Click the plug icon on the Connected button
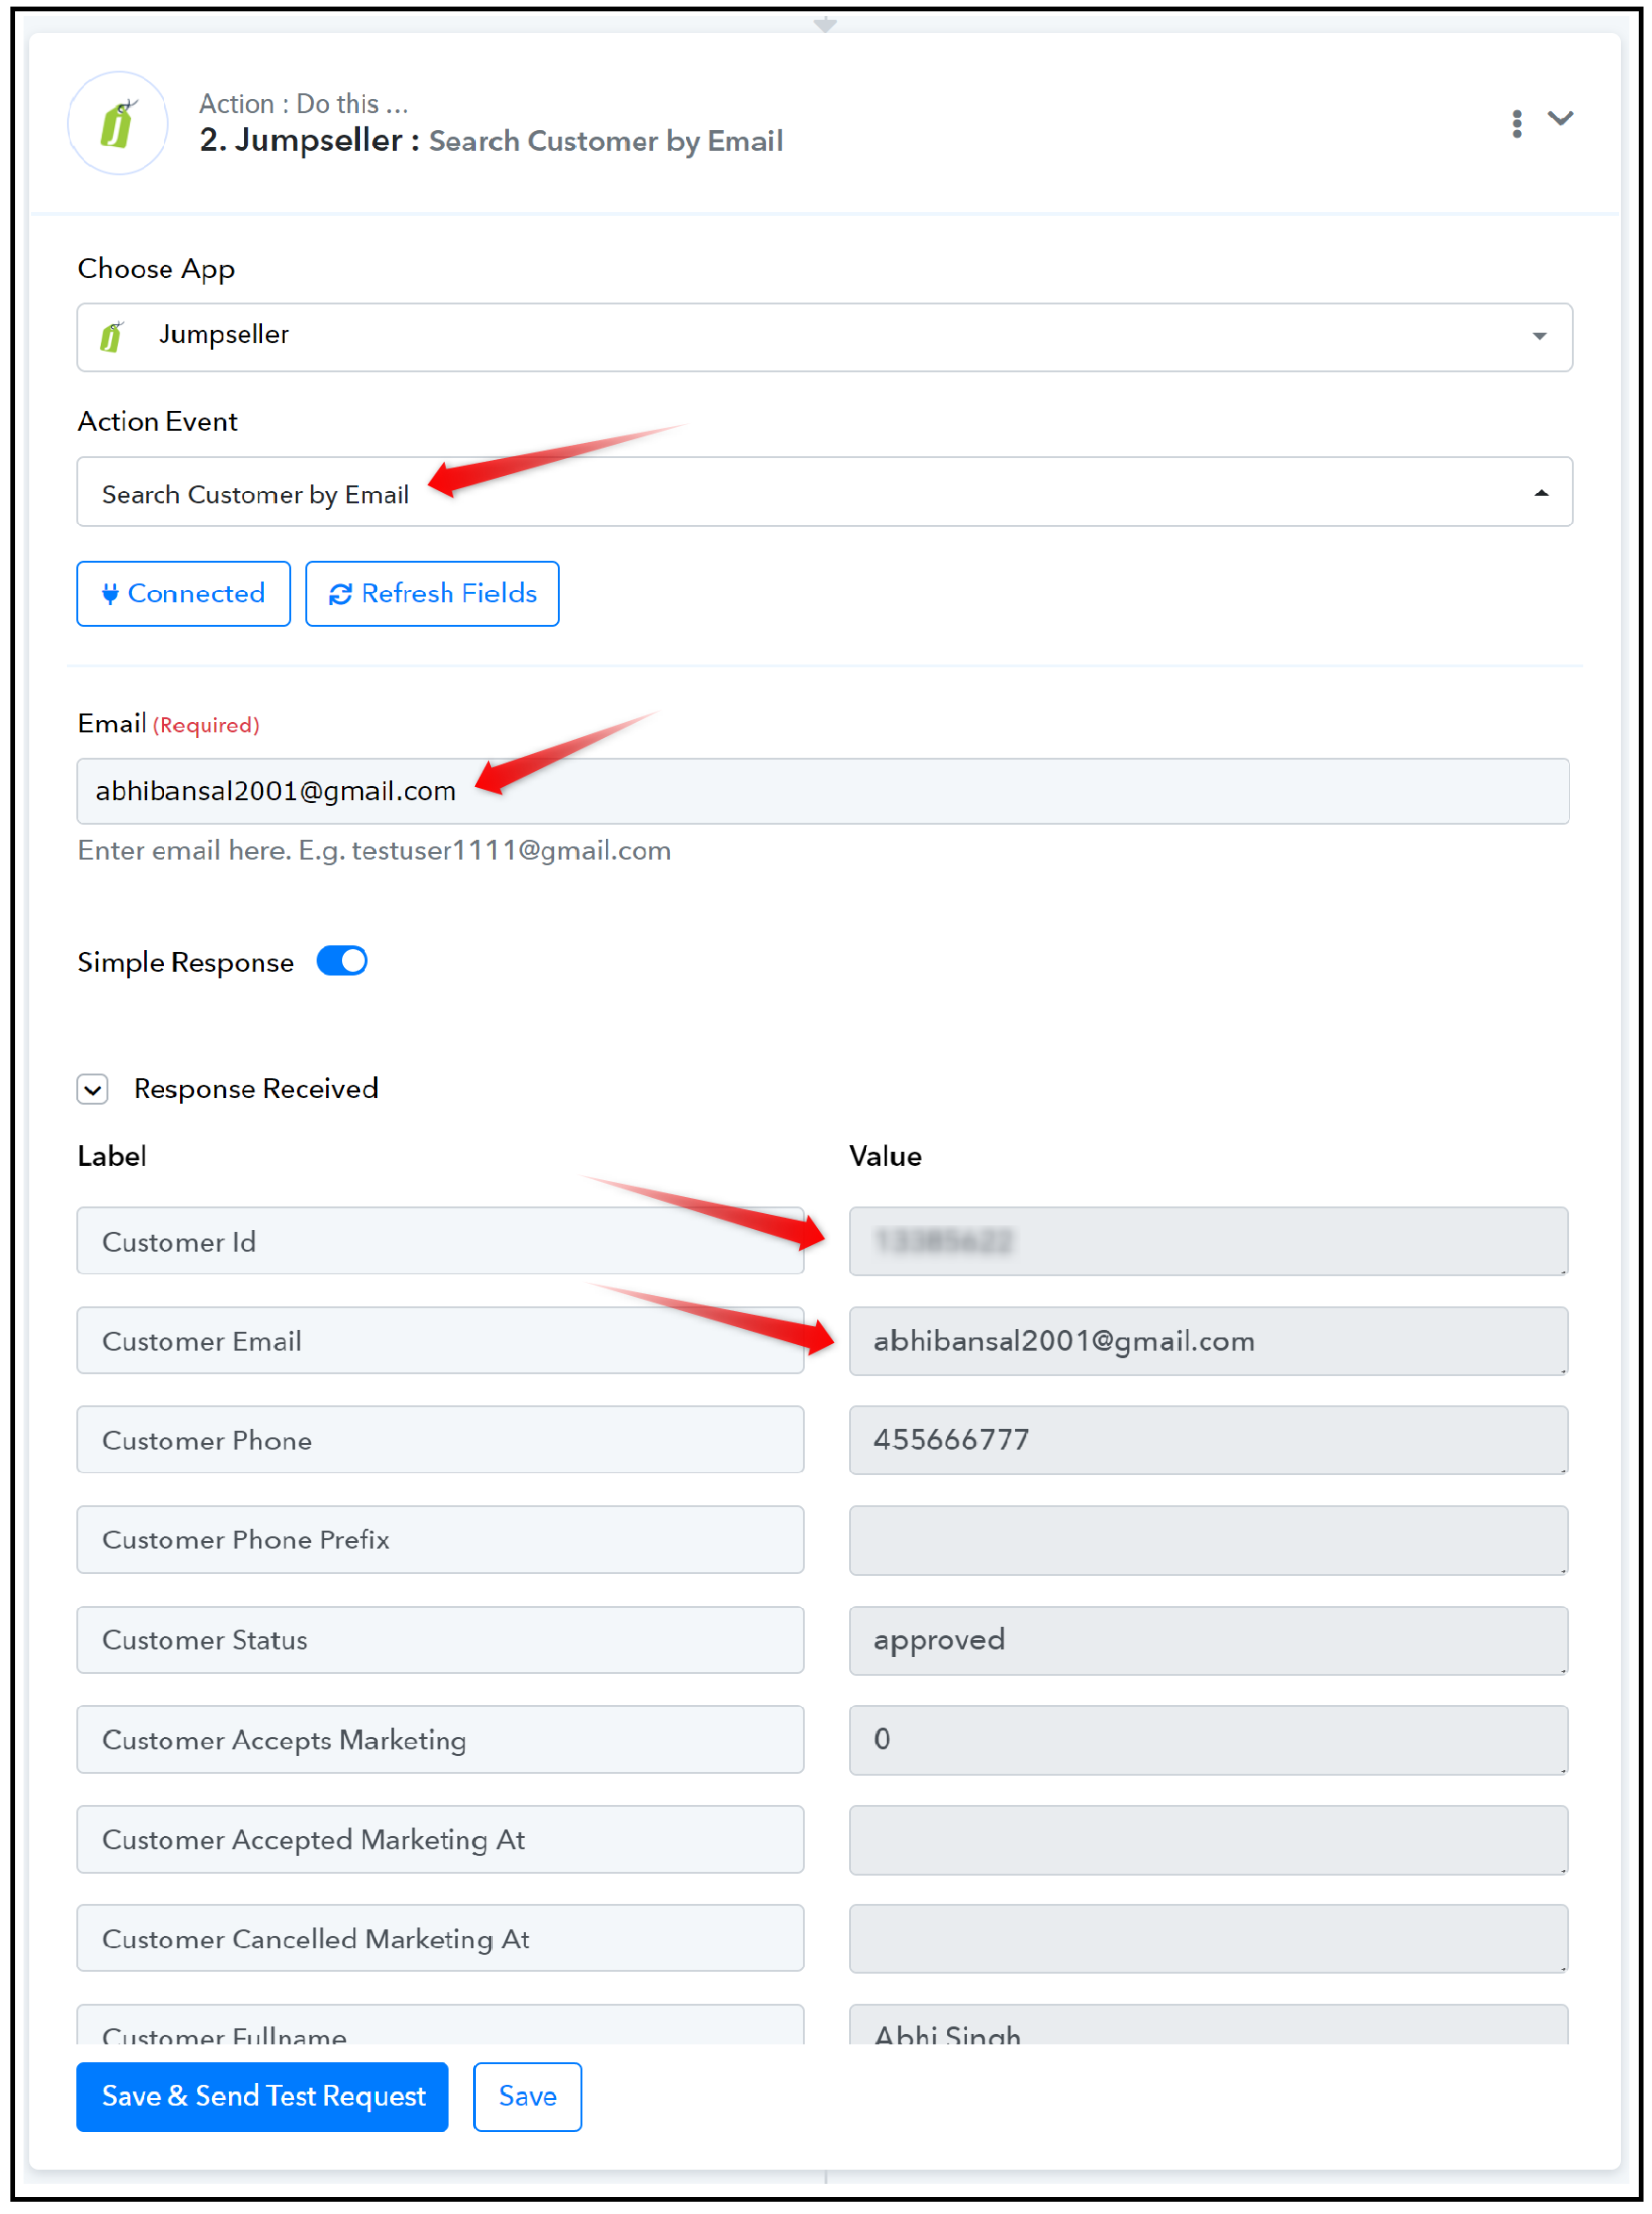 (110, 595)
